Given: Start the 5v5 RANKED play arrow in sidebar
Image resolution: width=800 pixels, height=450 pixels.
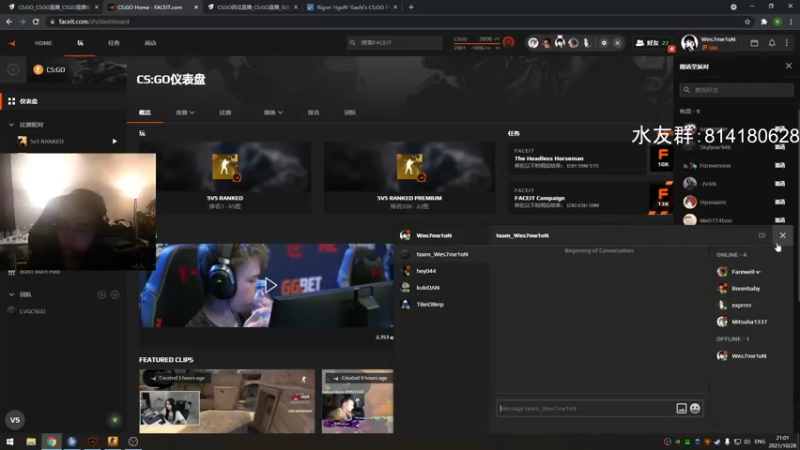Looking at the screenshot, I should click(114, 141).
